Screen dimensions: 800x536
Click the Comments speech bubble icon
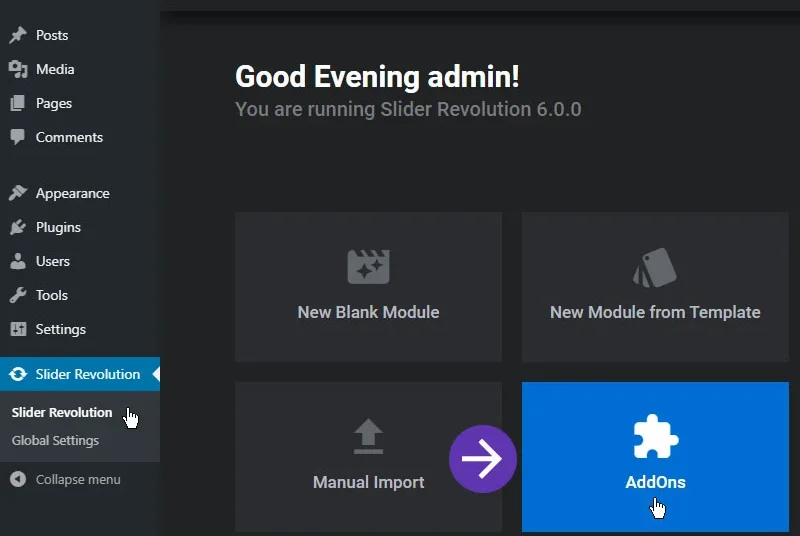coord(17,137)
